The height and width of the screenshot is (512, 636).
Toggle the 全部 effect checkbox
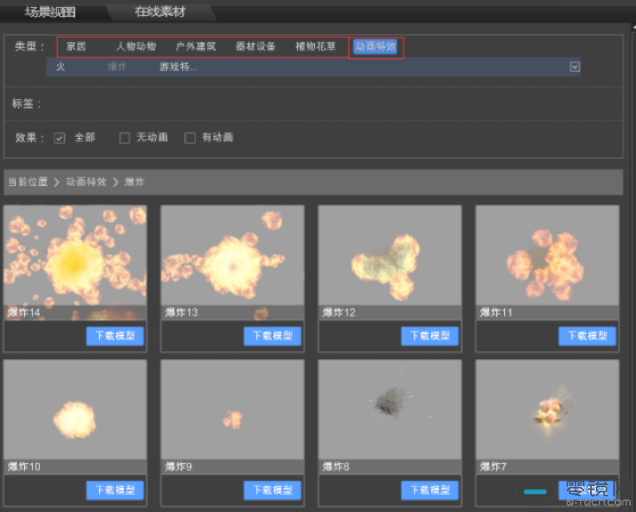[x=60, y=138]
